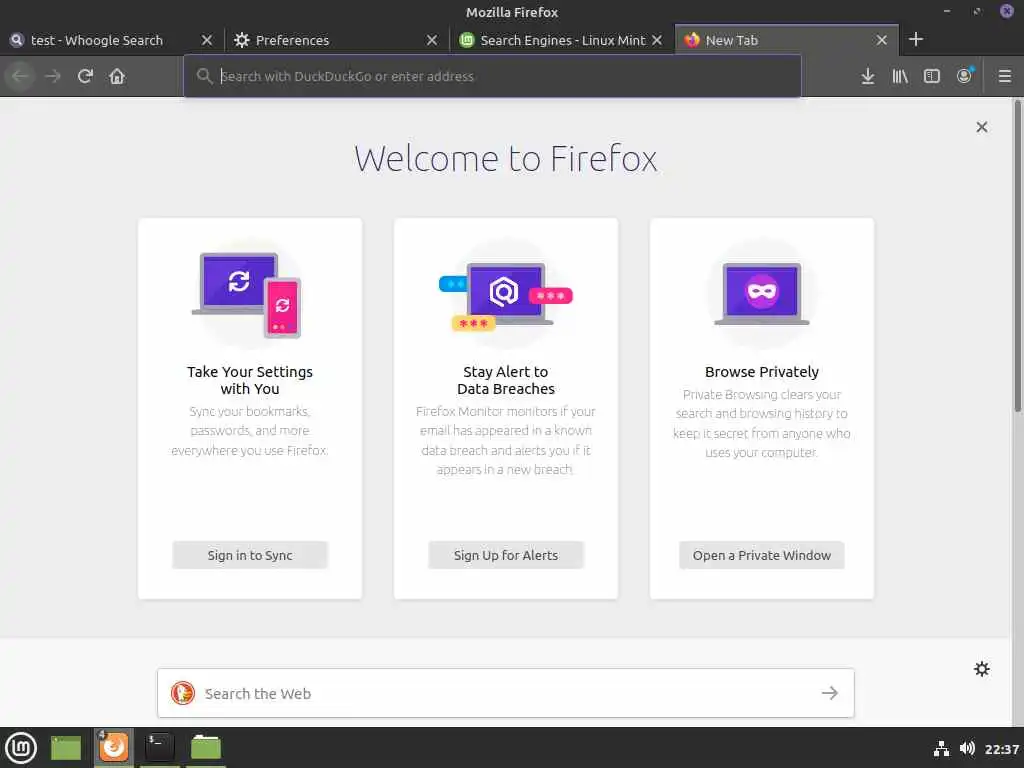The image size is (1024, 768).
Task: Click the sync devices illustration
Action: point(248,294)
